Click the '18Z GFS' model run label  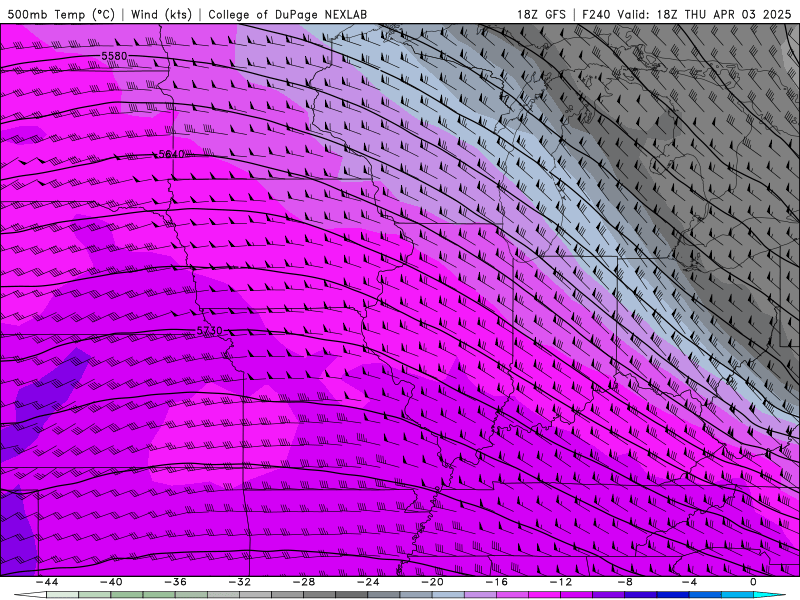(541, 14)
